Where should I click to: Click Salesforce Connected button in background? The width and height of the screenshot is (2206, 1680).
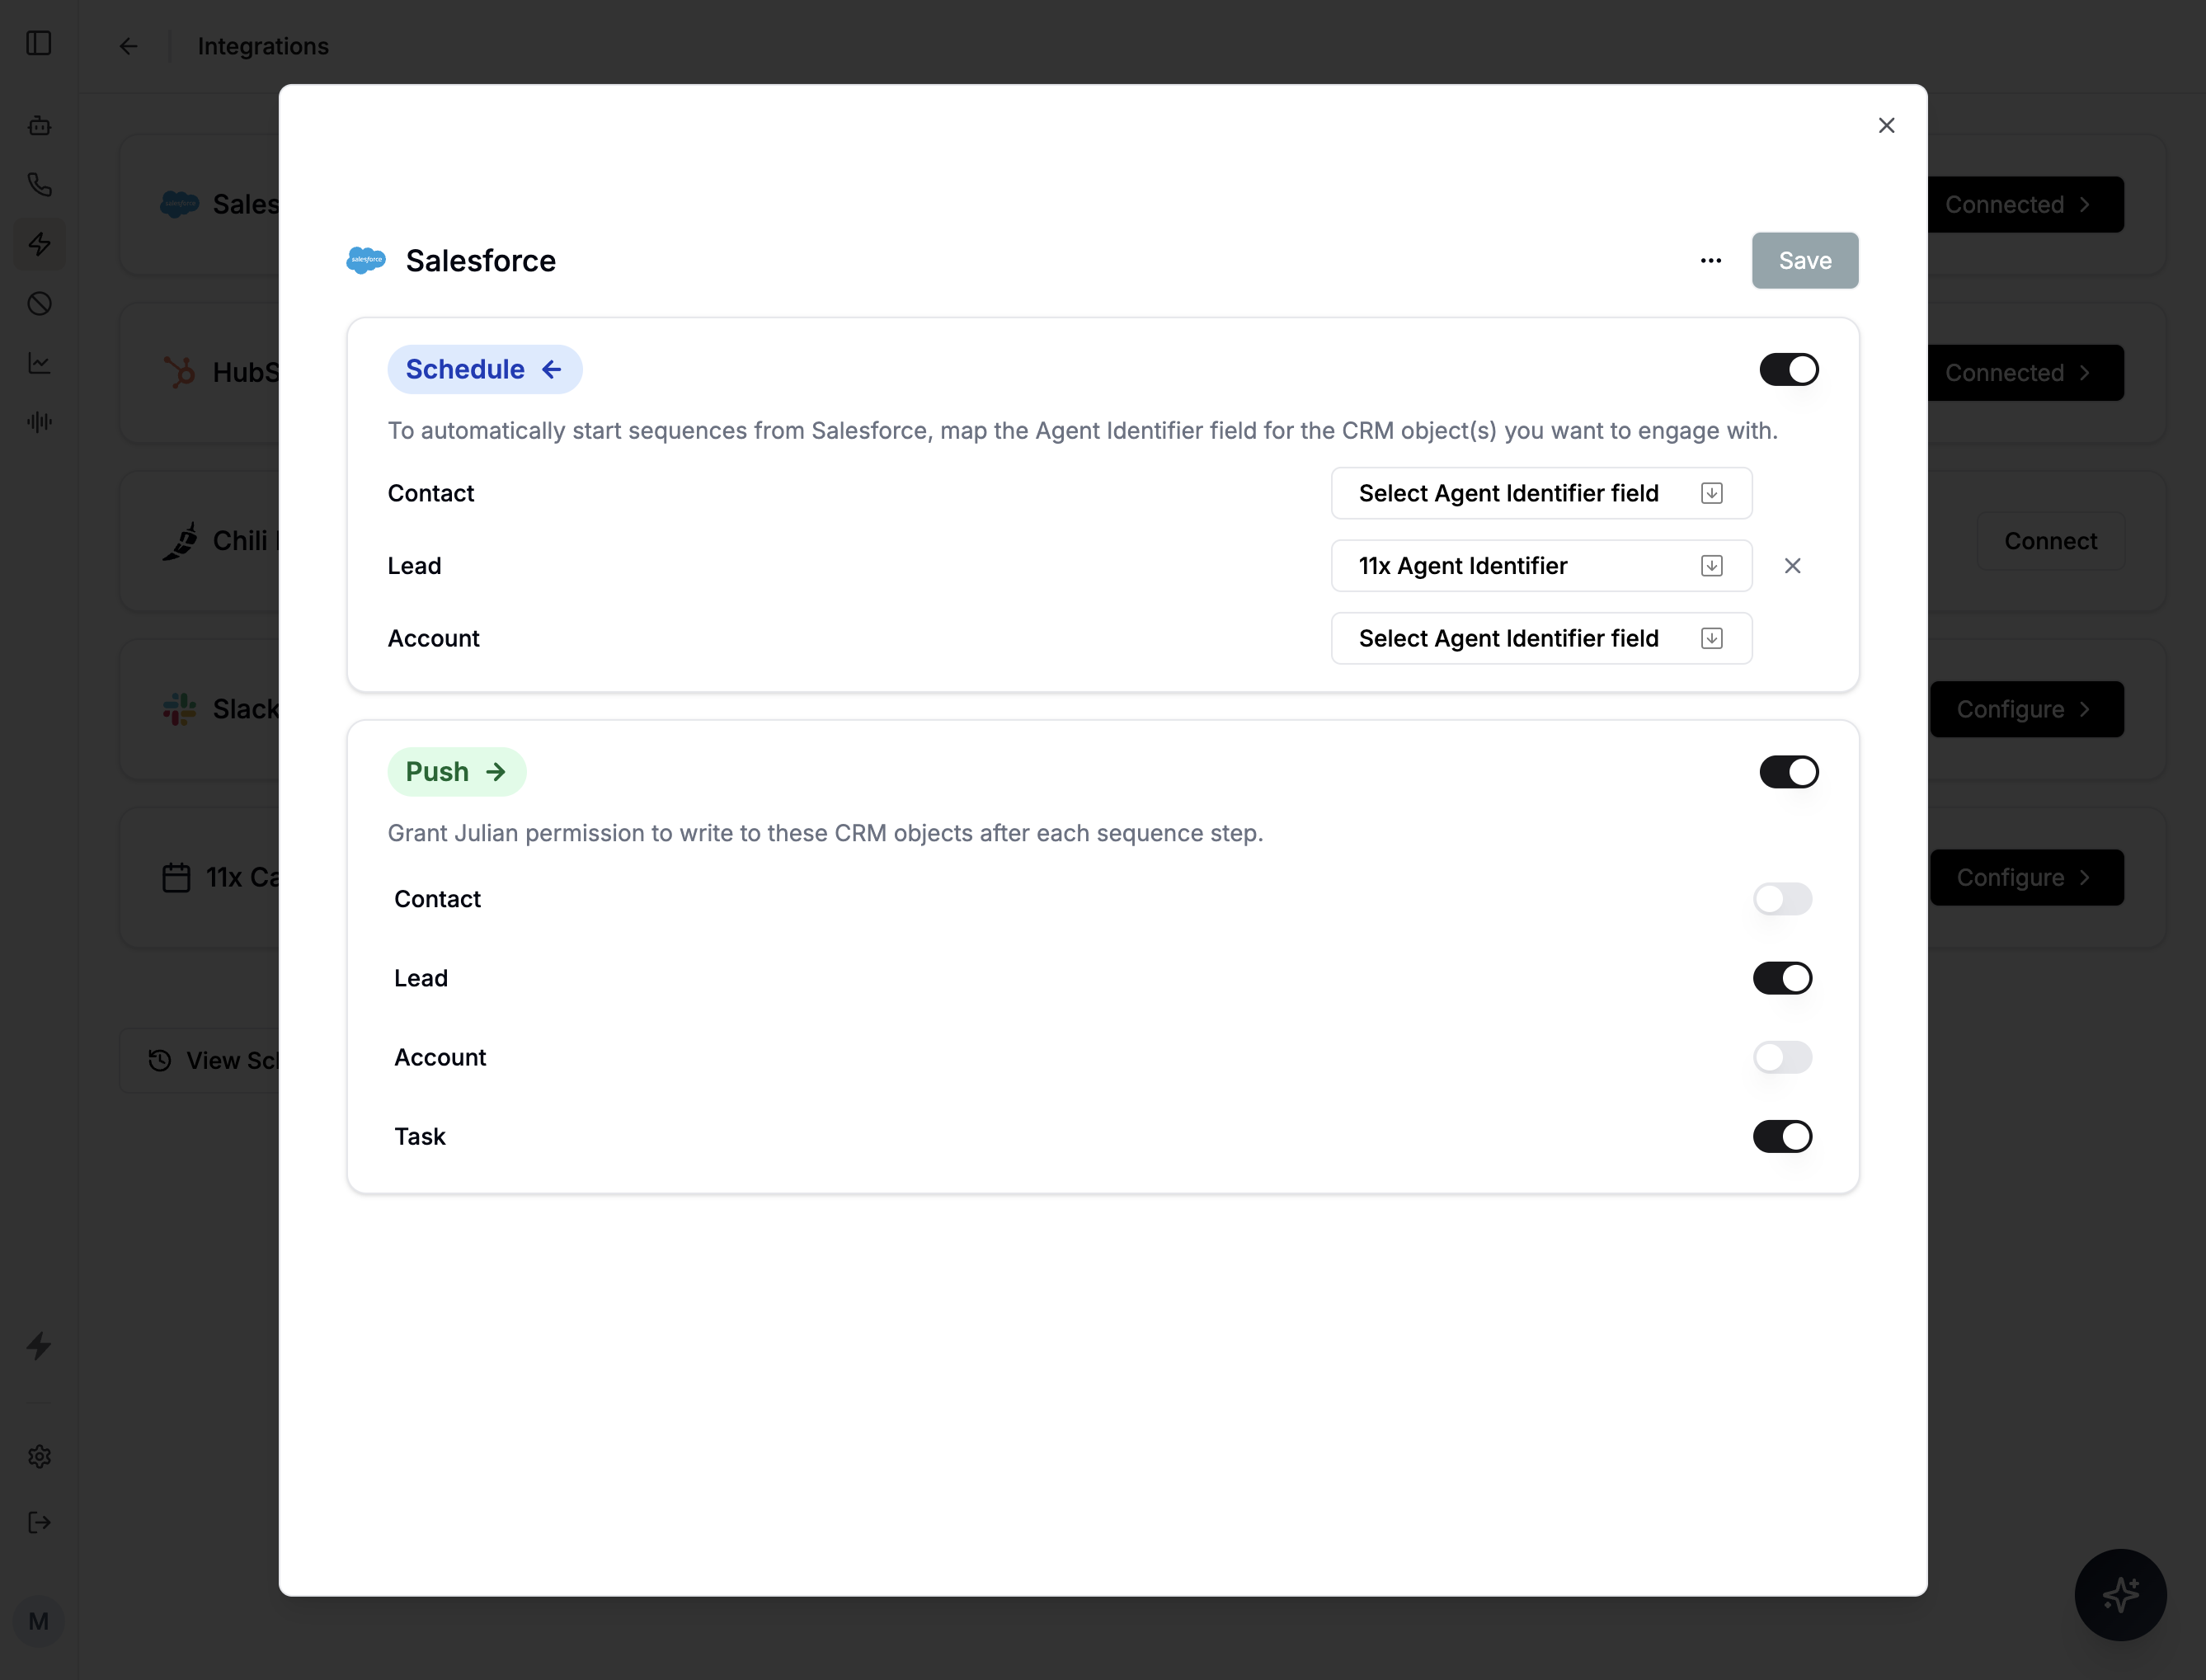(2025, 205)
